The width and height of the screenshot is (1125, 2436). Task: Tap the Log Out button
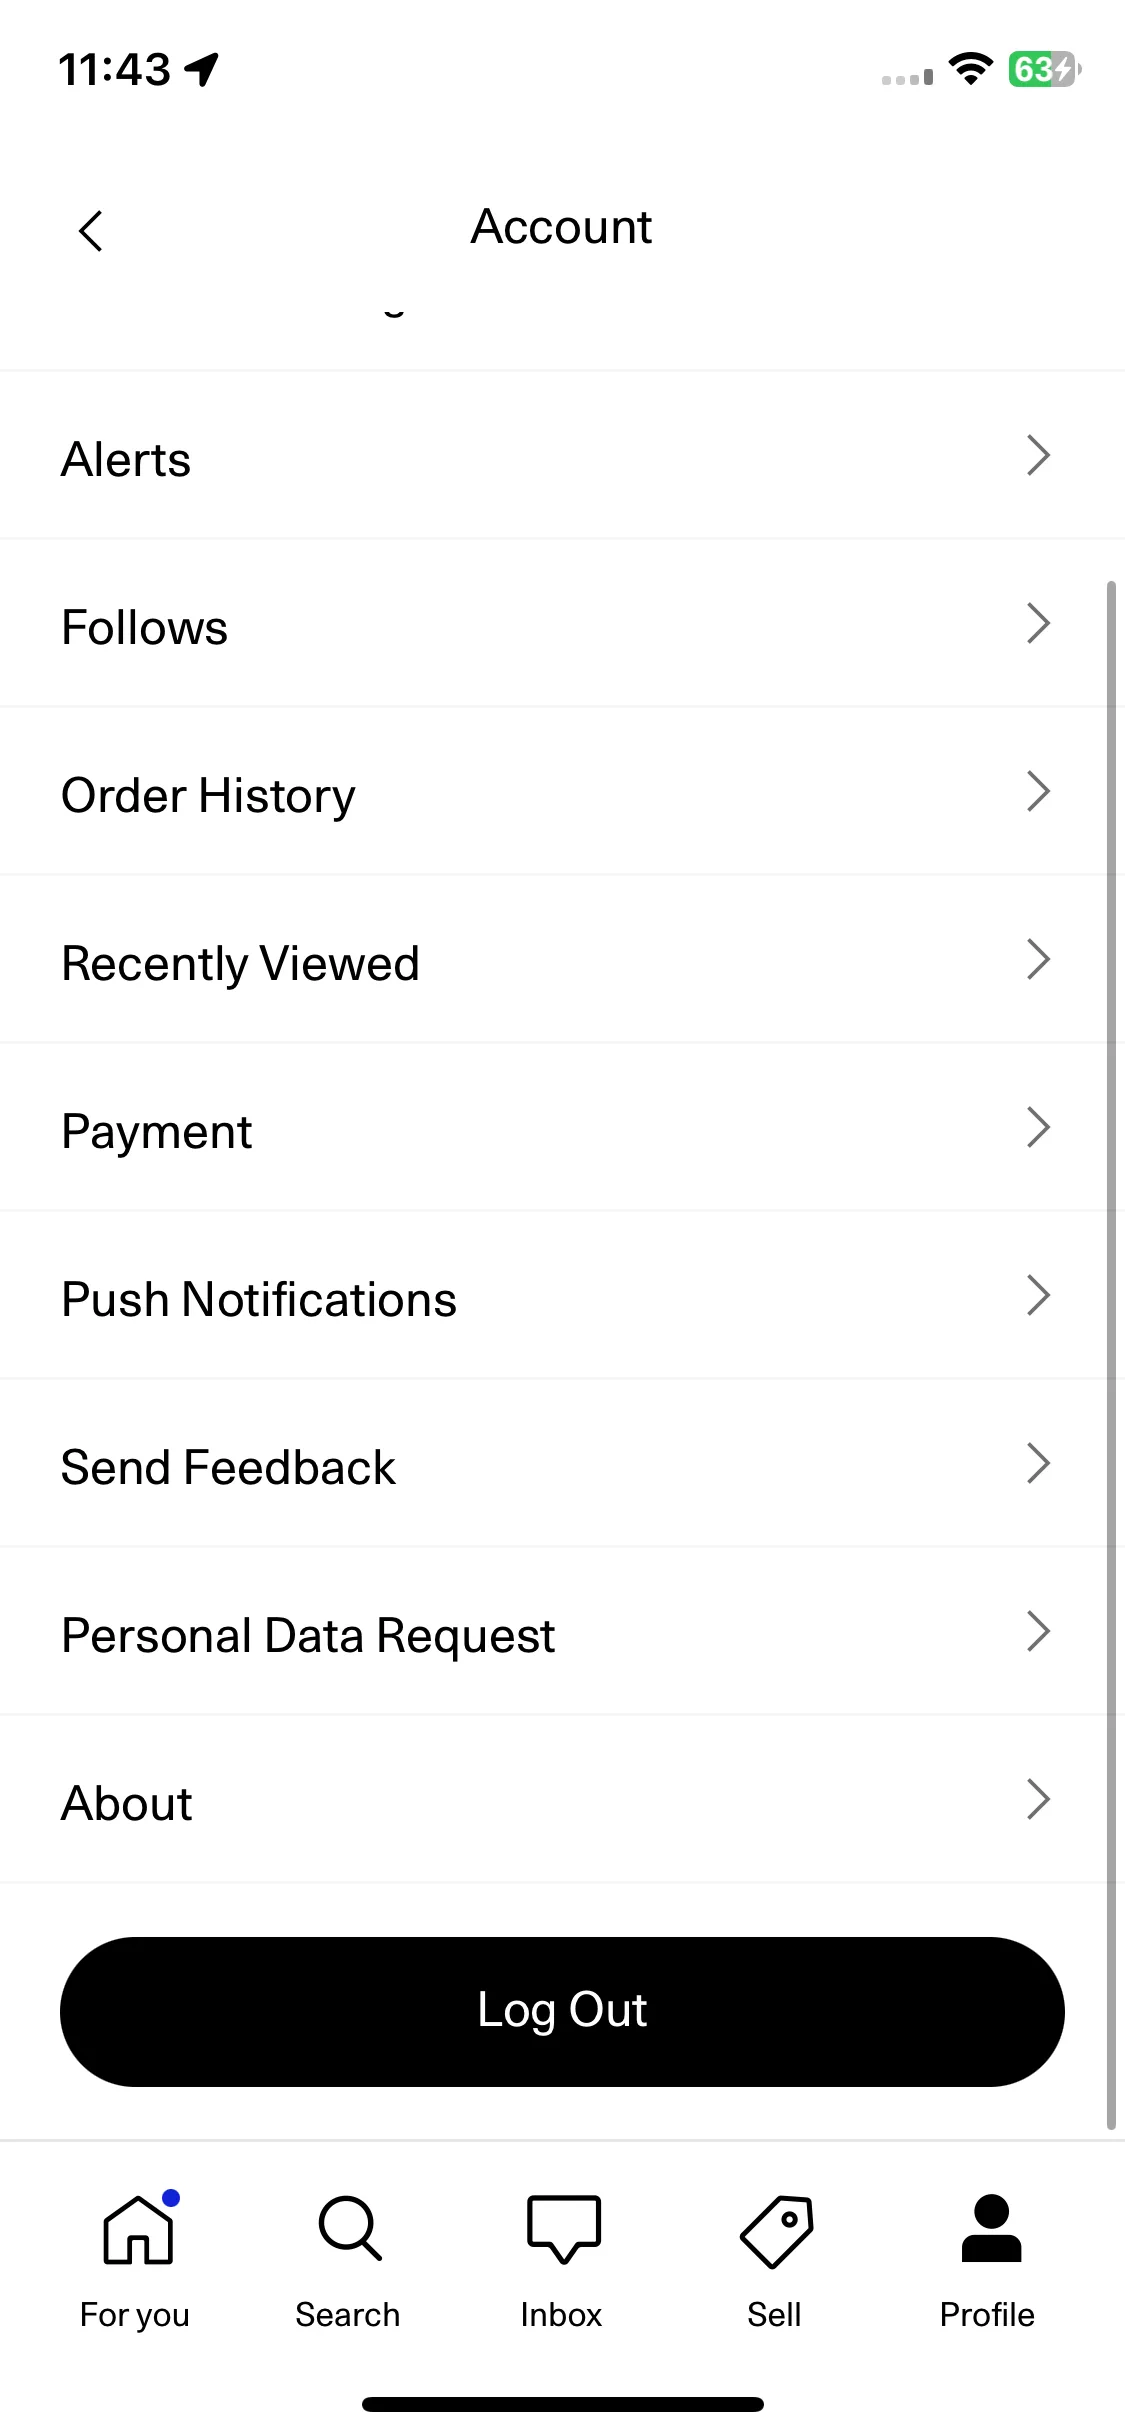(562, 2011)
